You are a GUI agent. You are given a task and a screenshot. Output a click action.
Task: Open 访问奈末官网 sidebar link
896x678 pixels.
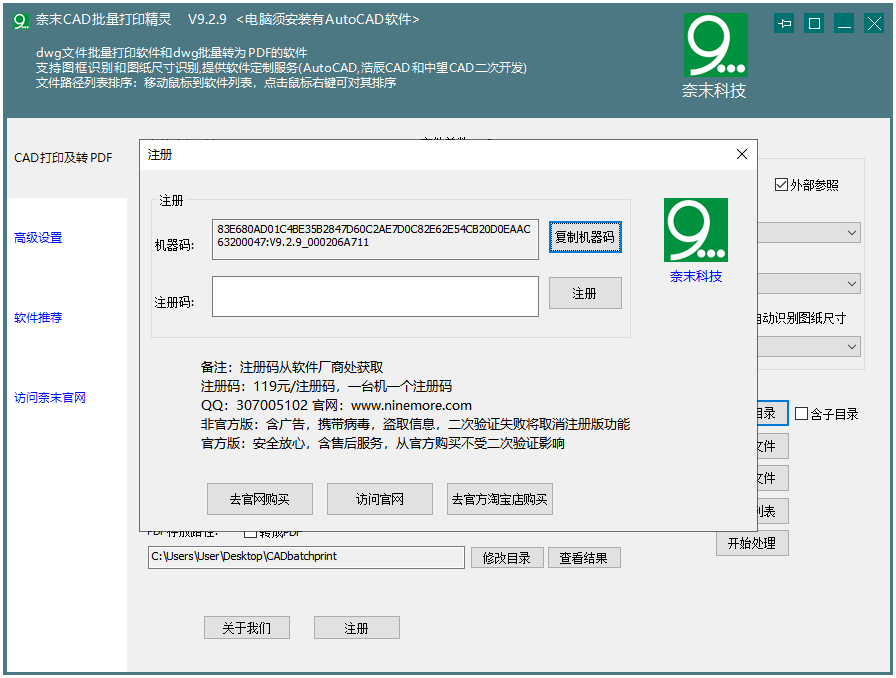[x=50, y=398]
